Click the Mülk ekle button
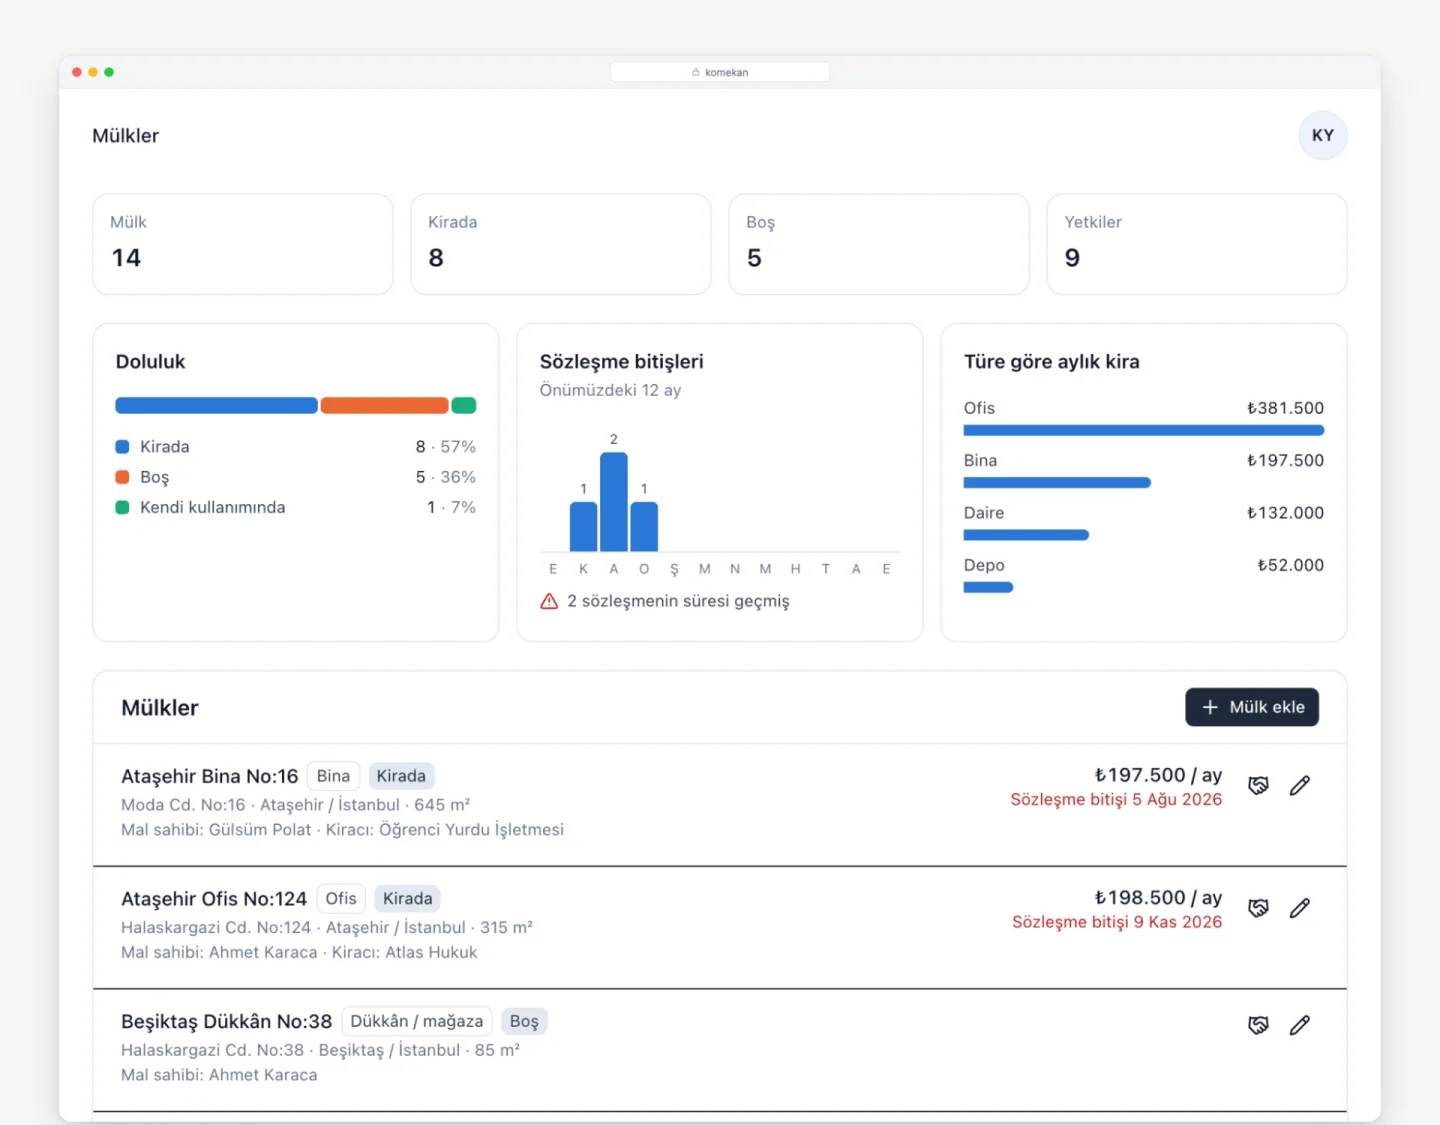1440x1125 pixels. coord(1252,707)
